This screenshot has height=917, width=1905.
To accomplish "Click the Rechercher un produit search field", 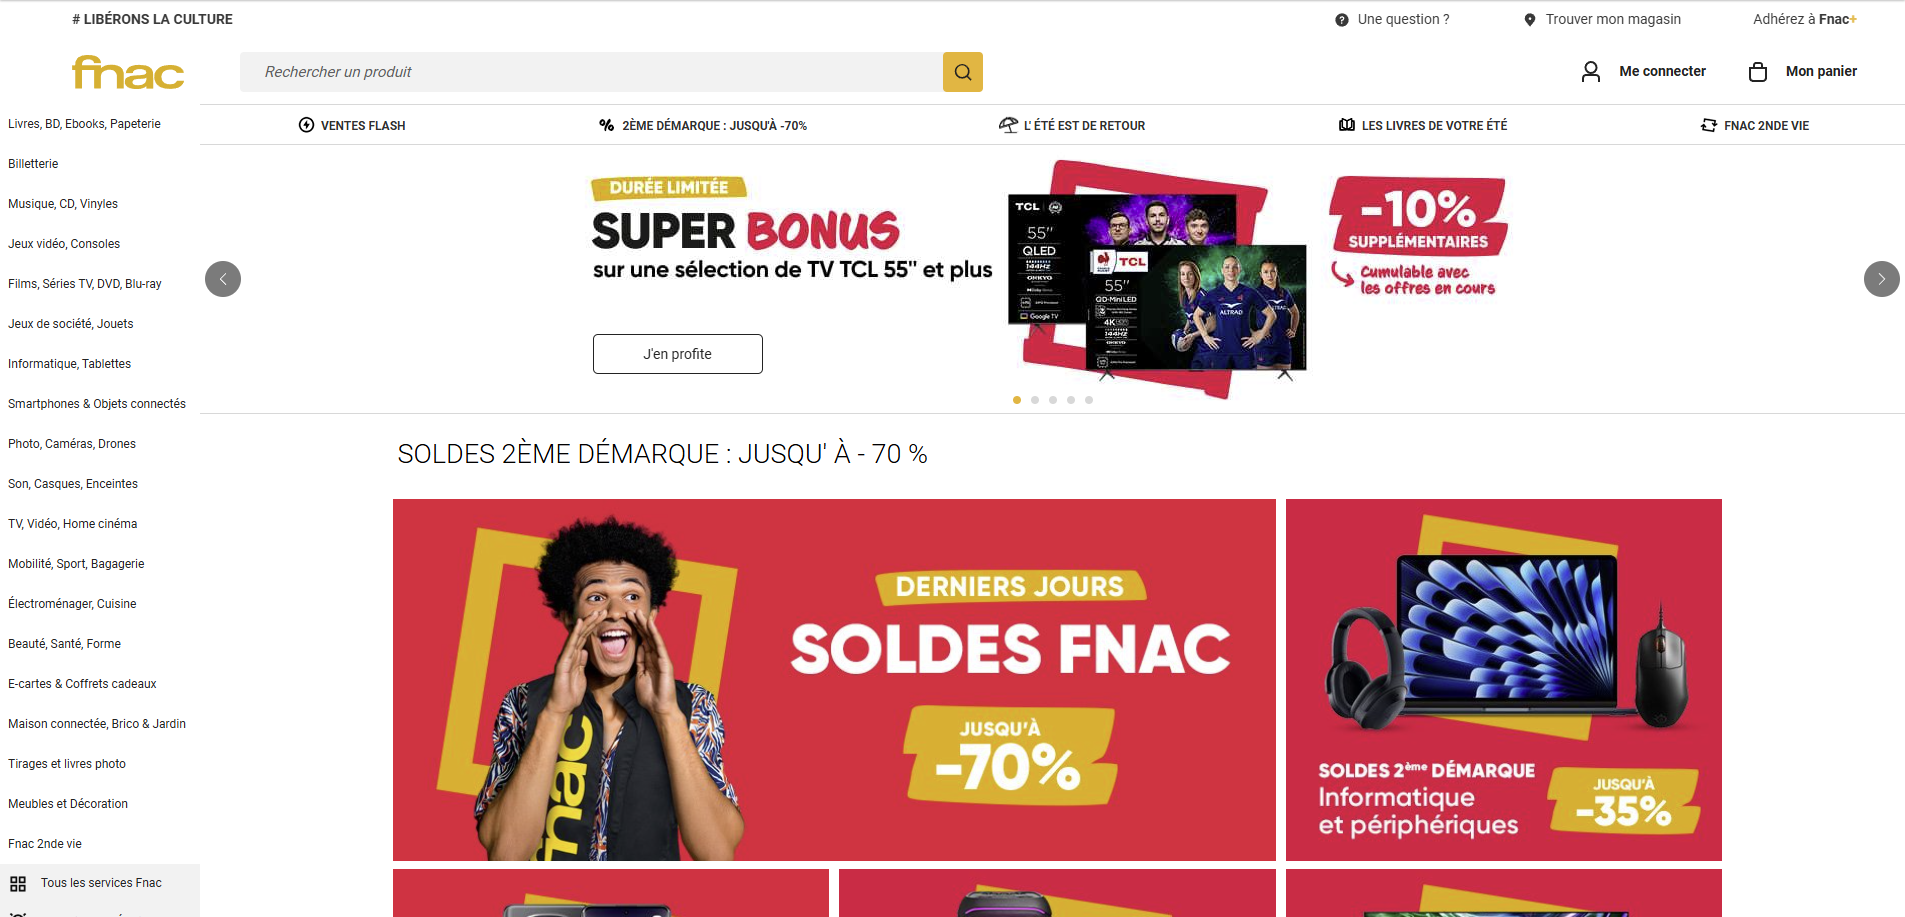I will click(591, 72).
